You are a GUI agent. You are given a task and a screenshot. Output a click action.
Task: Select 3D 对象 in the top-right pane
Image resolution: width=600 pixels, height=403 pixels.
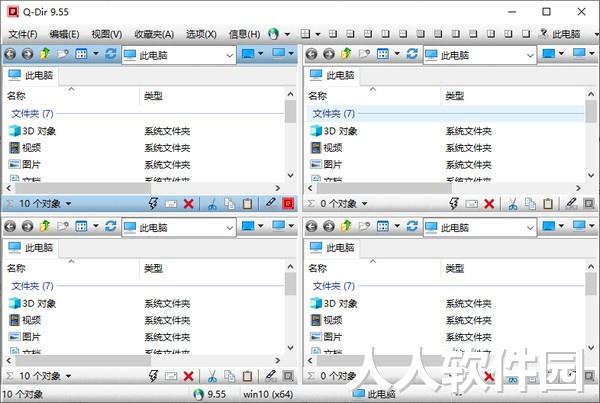[334, 131]
